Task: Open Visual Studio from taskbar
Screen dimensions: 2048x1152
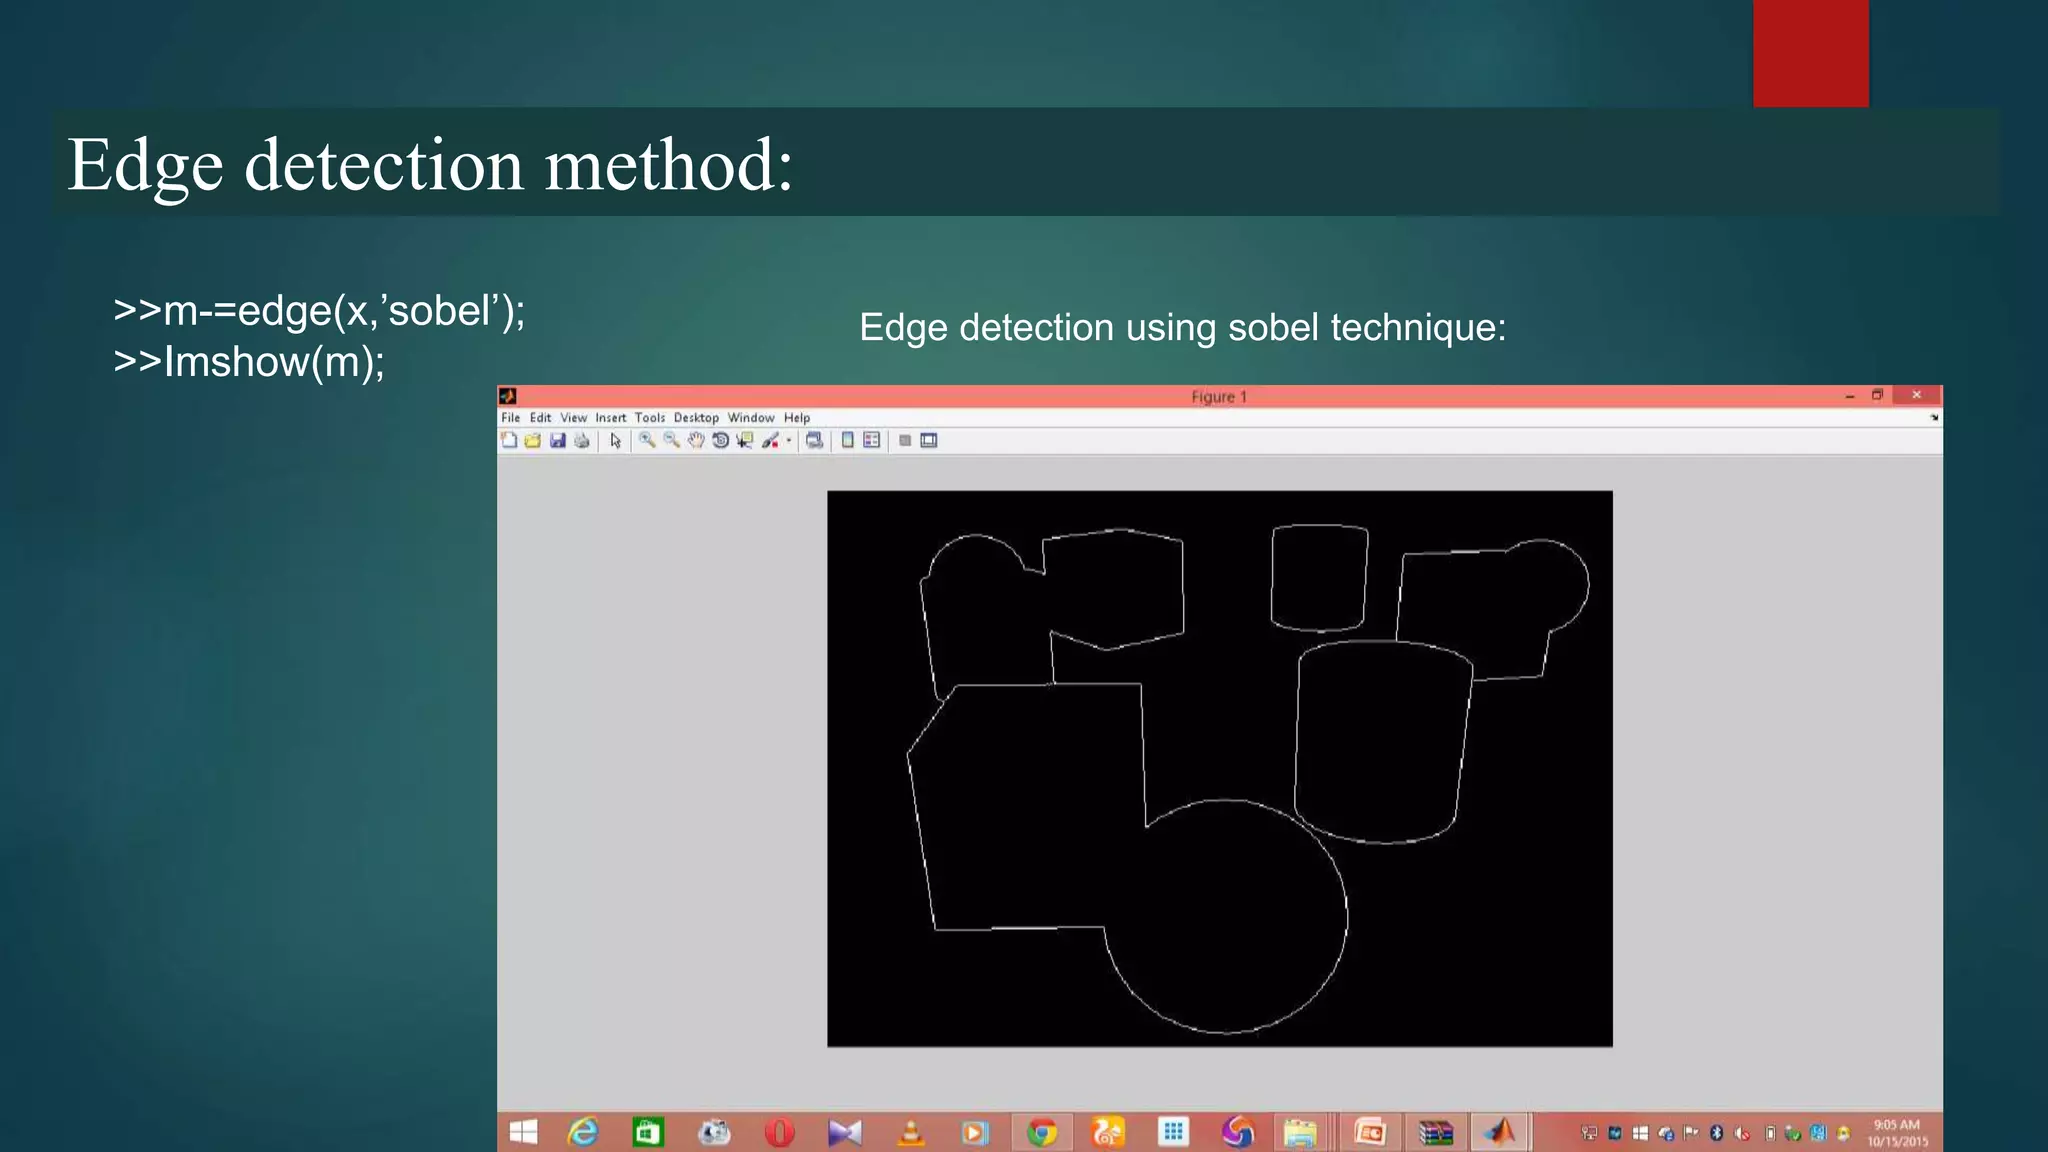Action: [844, 1132]
